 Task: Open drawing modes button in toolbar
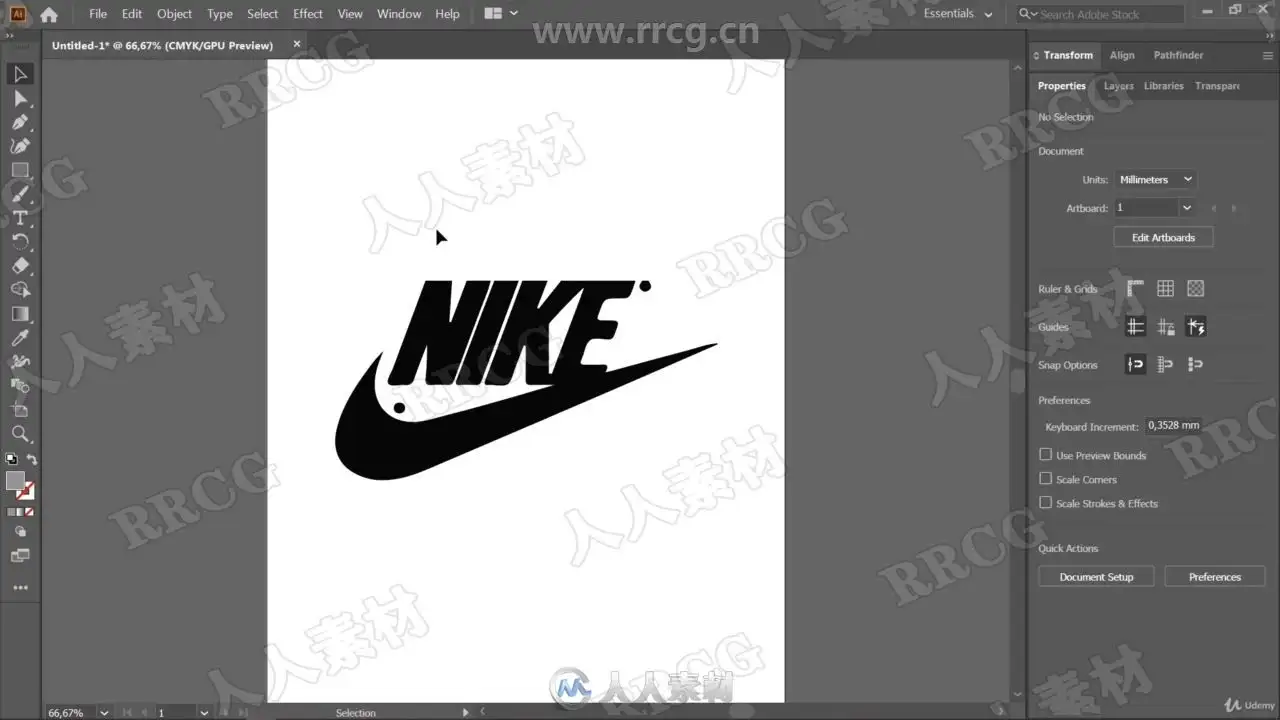20,532
